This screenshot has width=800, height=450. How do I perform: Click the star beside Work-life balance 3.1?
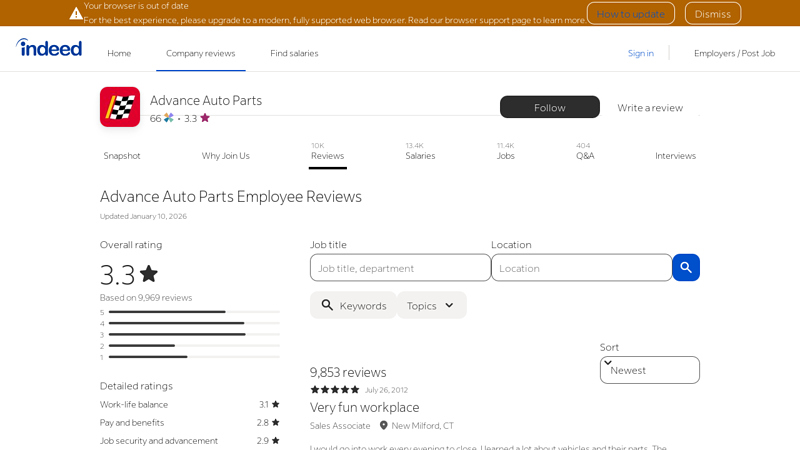(x=276, y=404)
